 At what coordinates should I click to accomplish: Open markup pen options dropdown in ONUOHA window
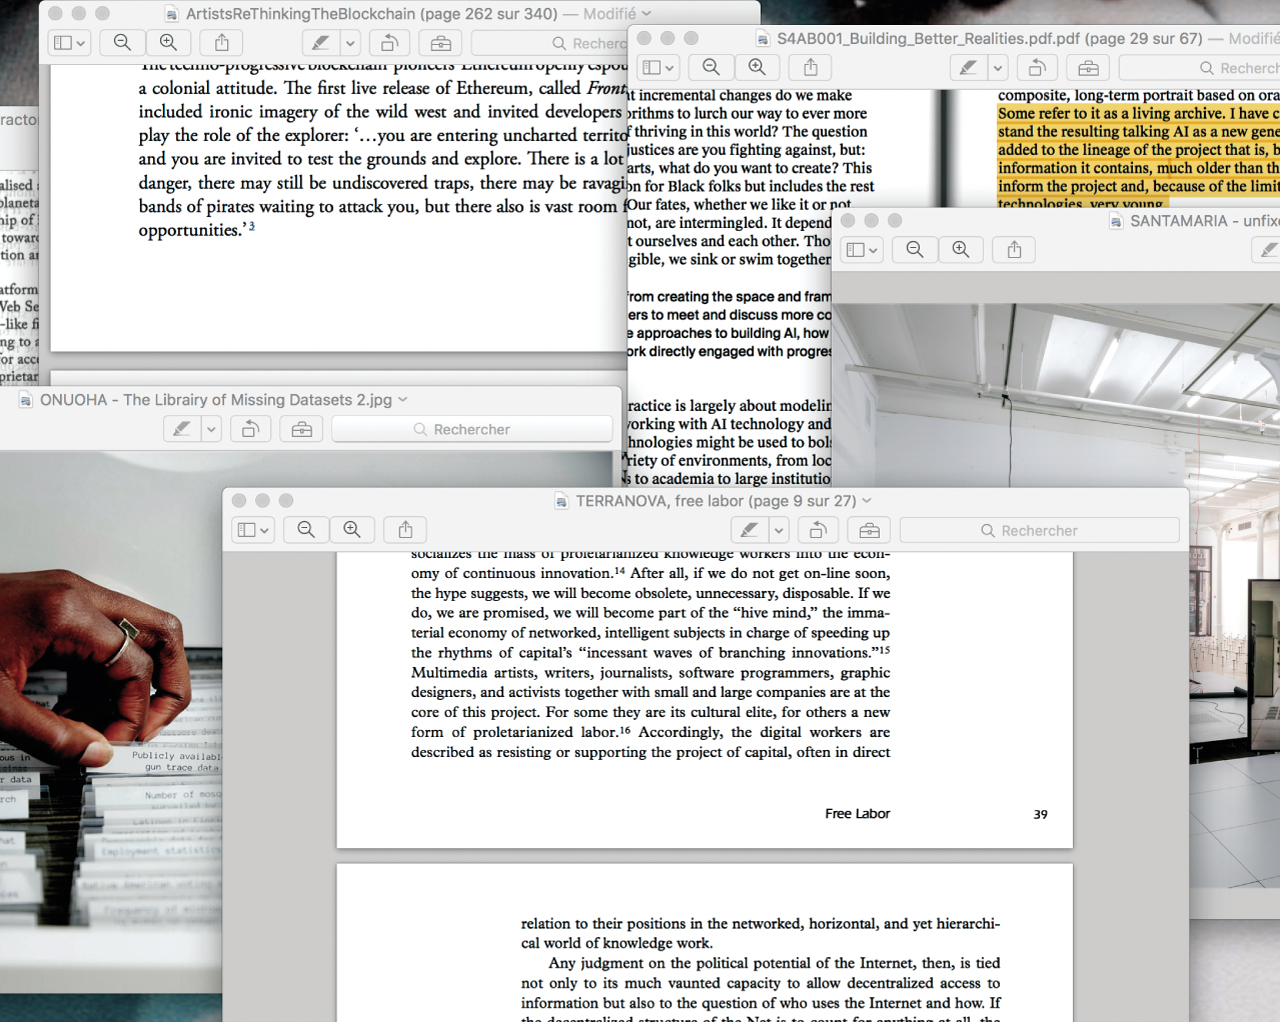211,429
